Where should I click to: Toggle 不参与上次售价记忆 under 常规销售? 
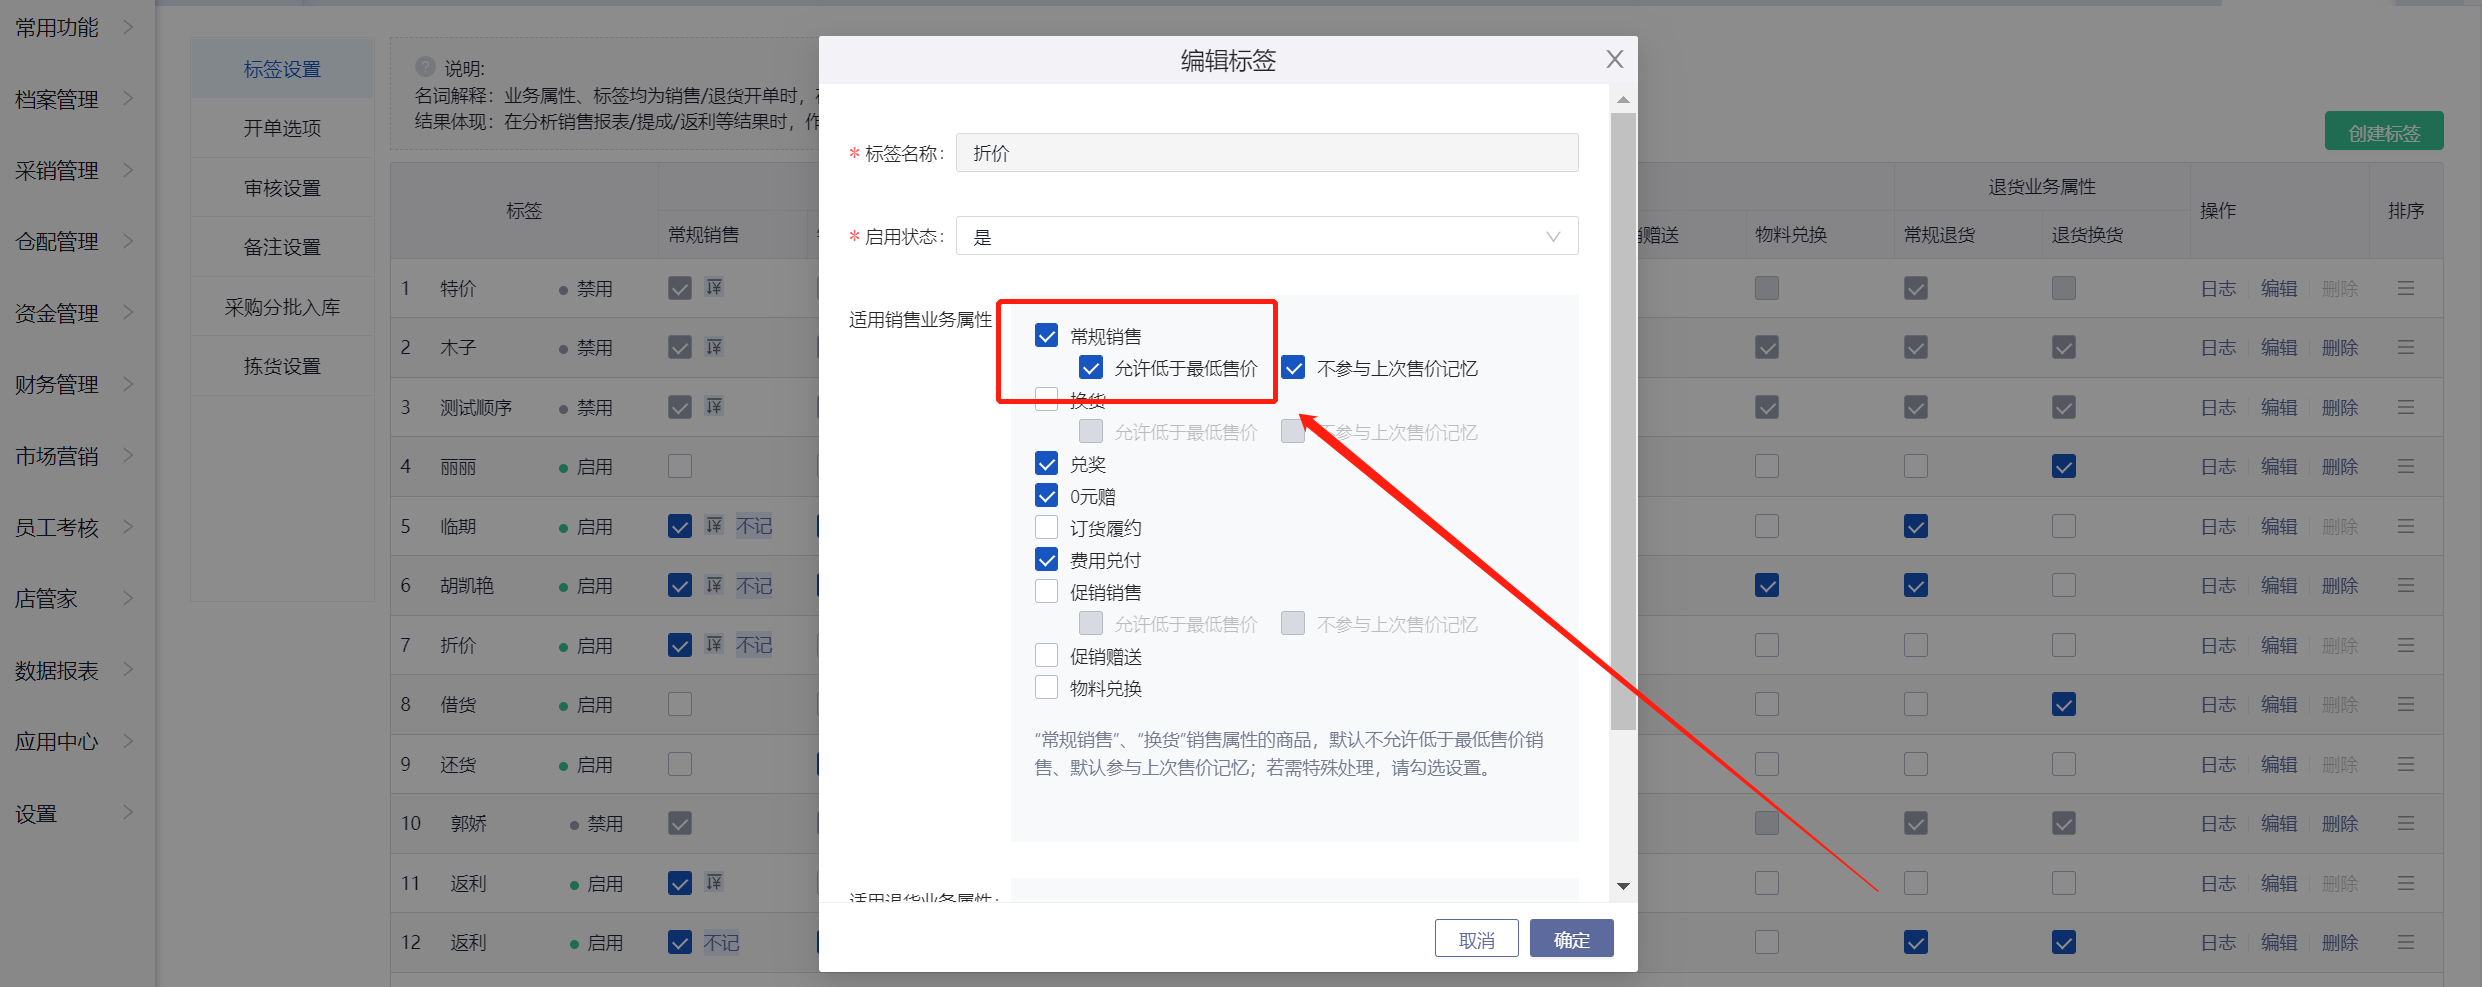(1293, 367)
